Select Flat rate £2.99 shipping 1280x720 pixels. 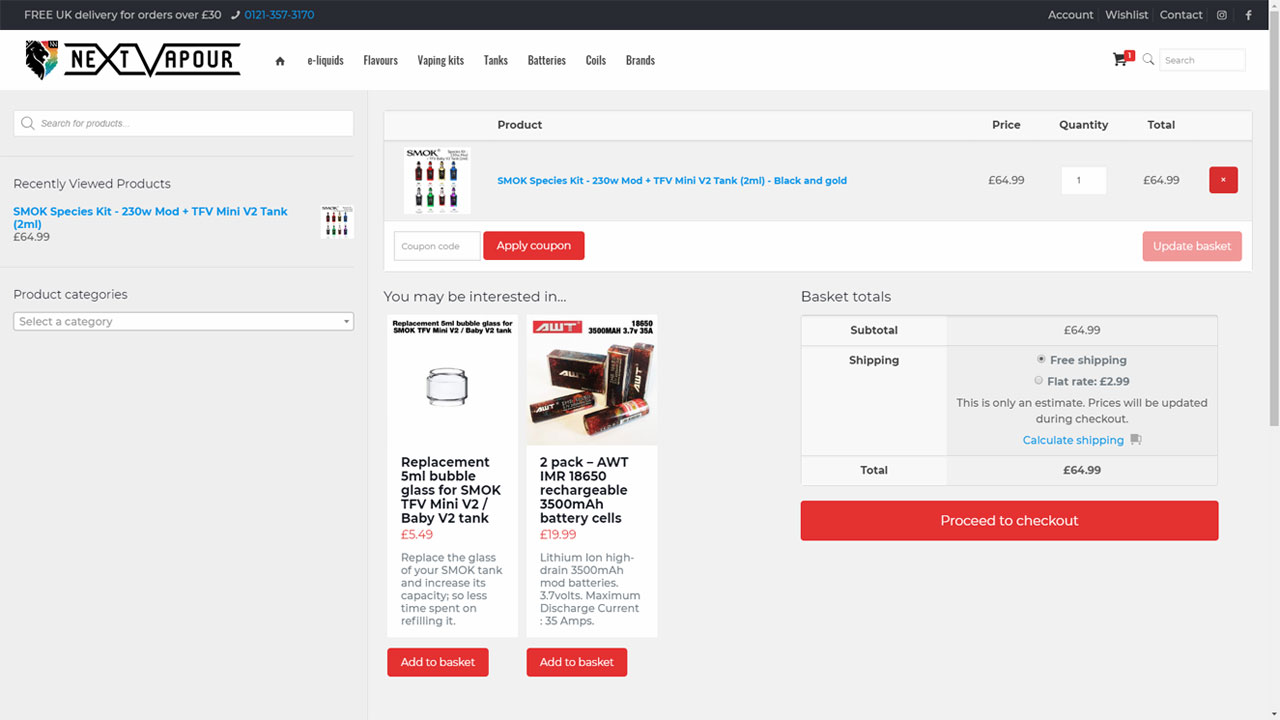click(1038, 381)
